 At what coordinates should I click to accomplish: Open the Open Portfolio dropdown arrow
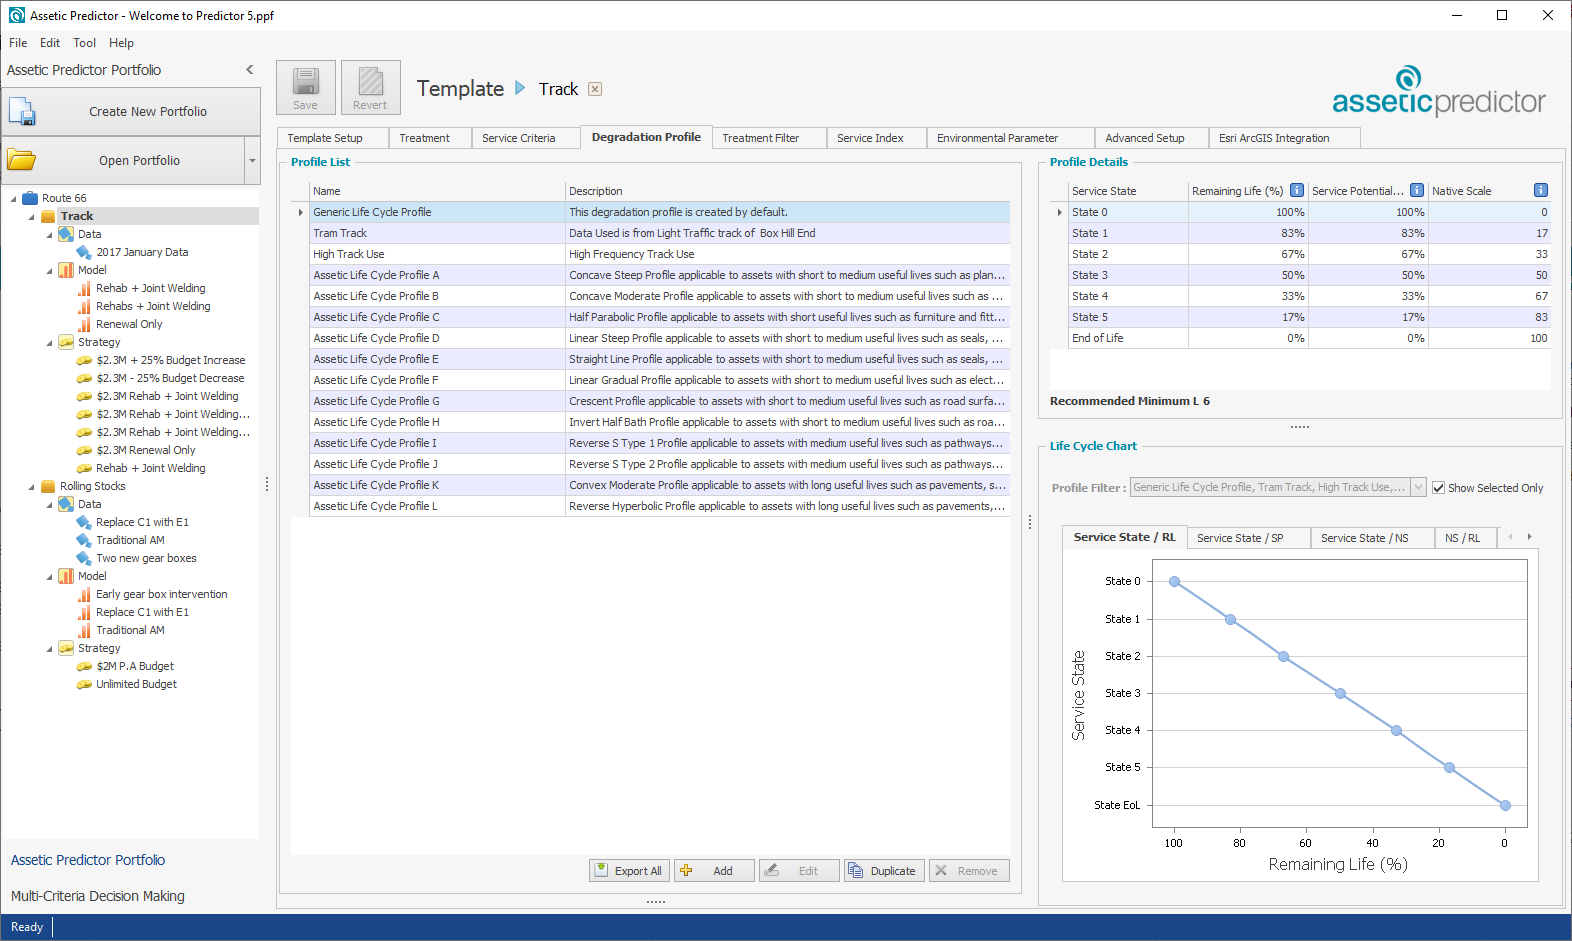coord(252,161)
